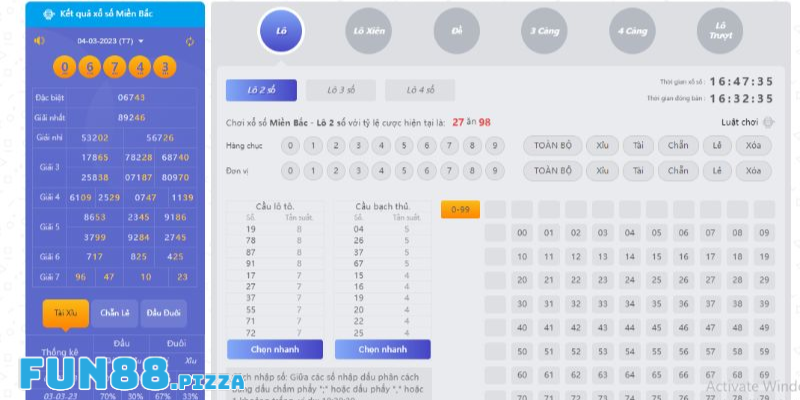Open Luật chơi rules icon

click(x=768, y=122)
